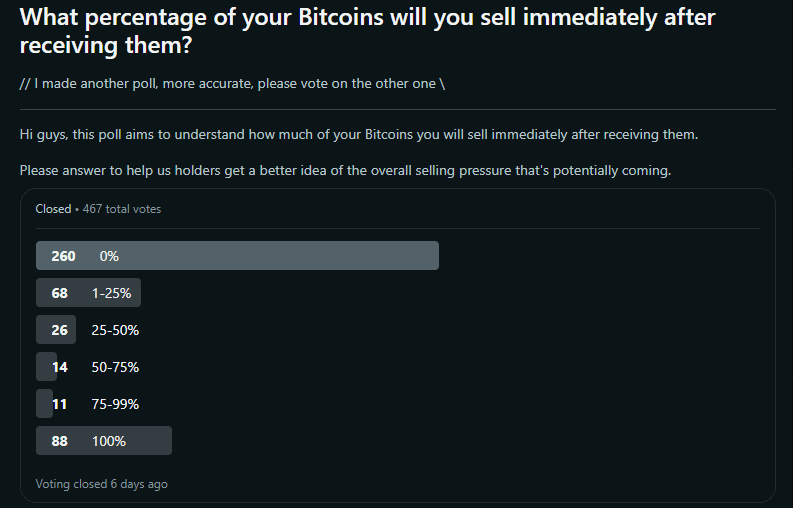793x508 pixels.
Task: Click the 88 vote count number
Action: click(x=60, y=441)
